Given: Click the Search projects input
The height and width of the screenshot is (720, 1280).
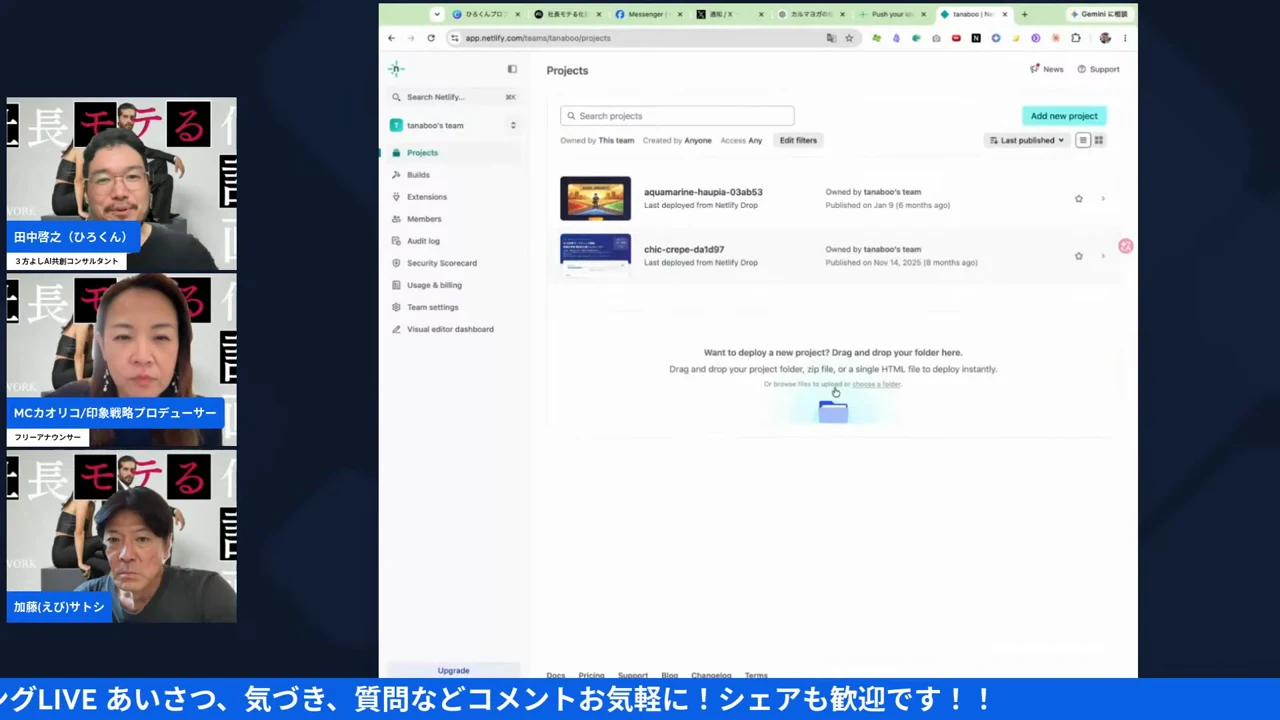Looking at the screenshot, I should [677, 116].
